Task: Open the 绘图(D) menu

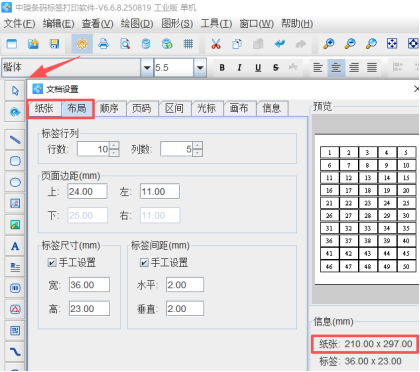Action: click(x=137, y=24)
